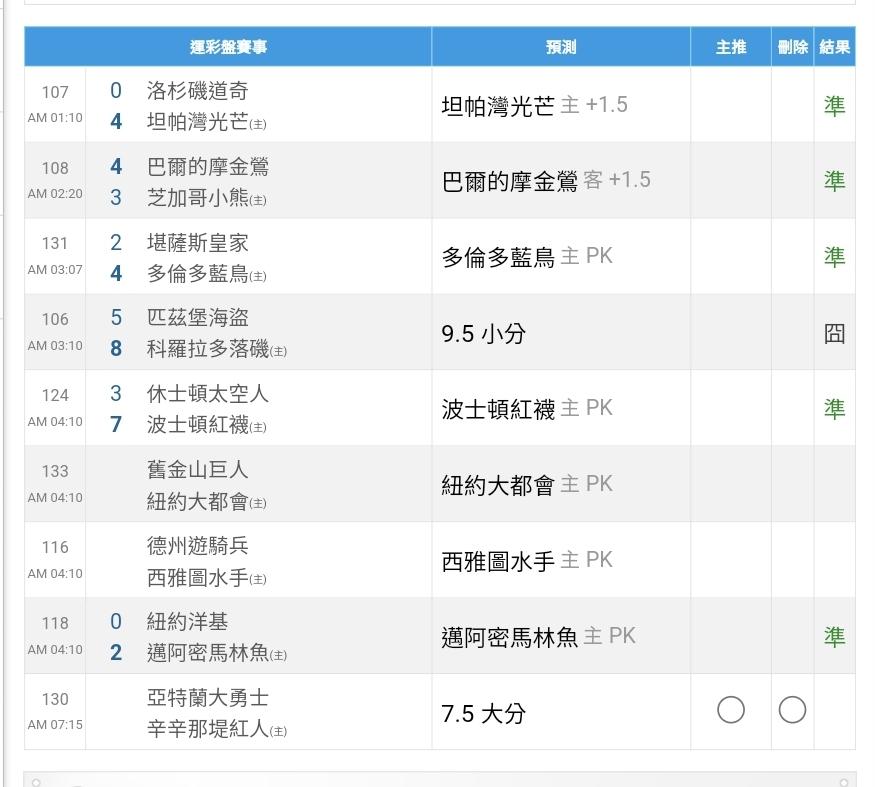This screenshot has height=787, width=875.
Task: Click prediction 巴爾的摩金鶯 客 +1.5
Action: click(546, 181)
